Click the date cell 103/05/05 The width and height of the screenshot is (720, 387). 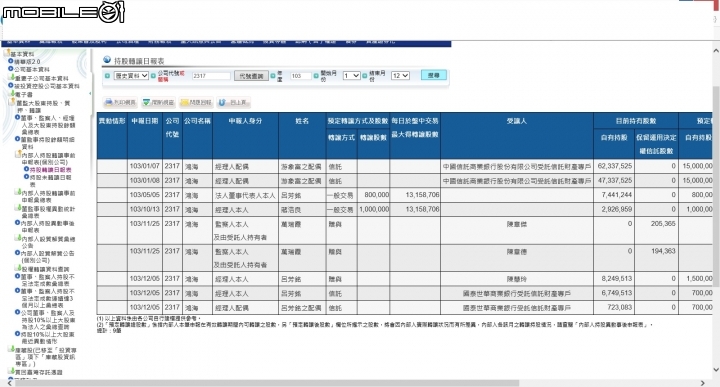click(145, 195)
